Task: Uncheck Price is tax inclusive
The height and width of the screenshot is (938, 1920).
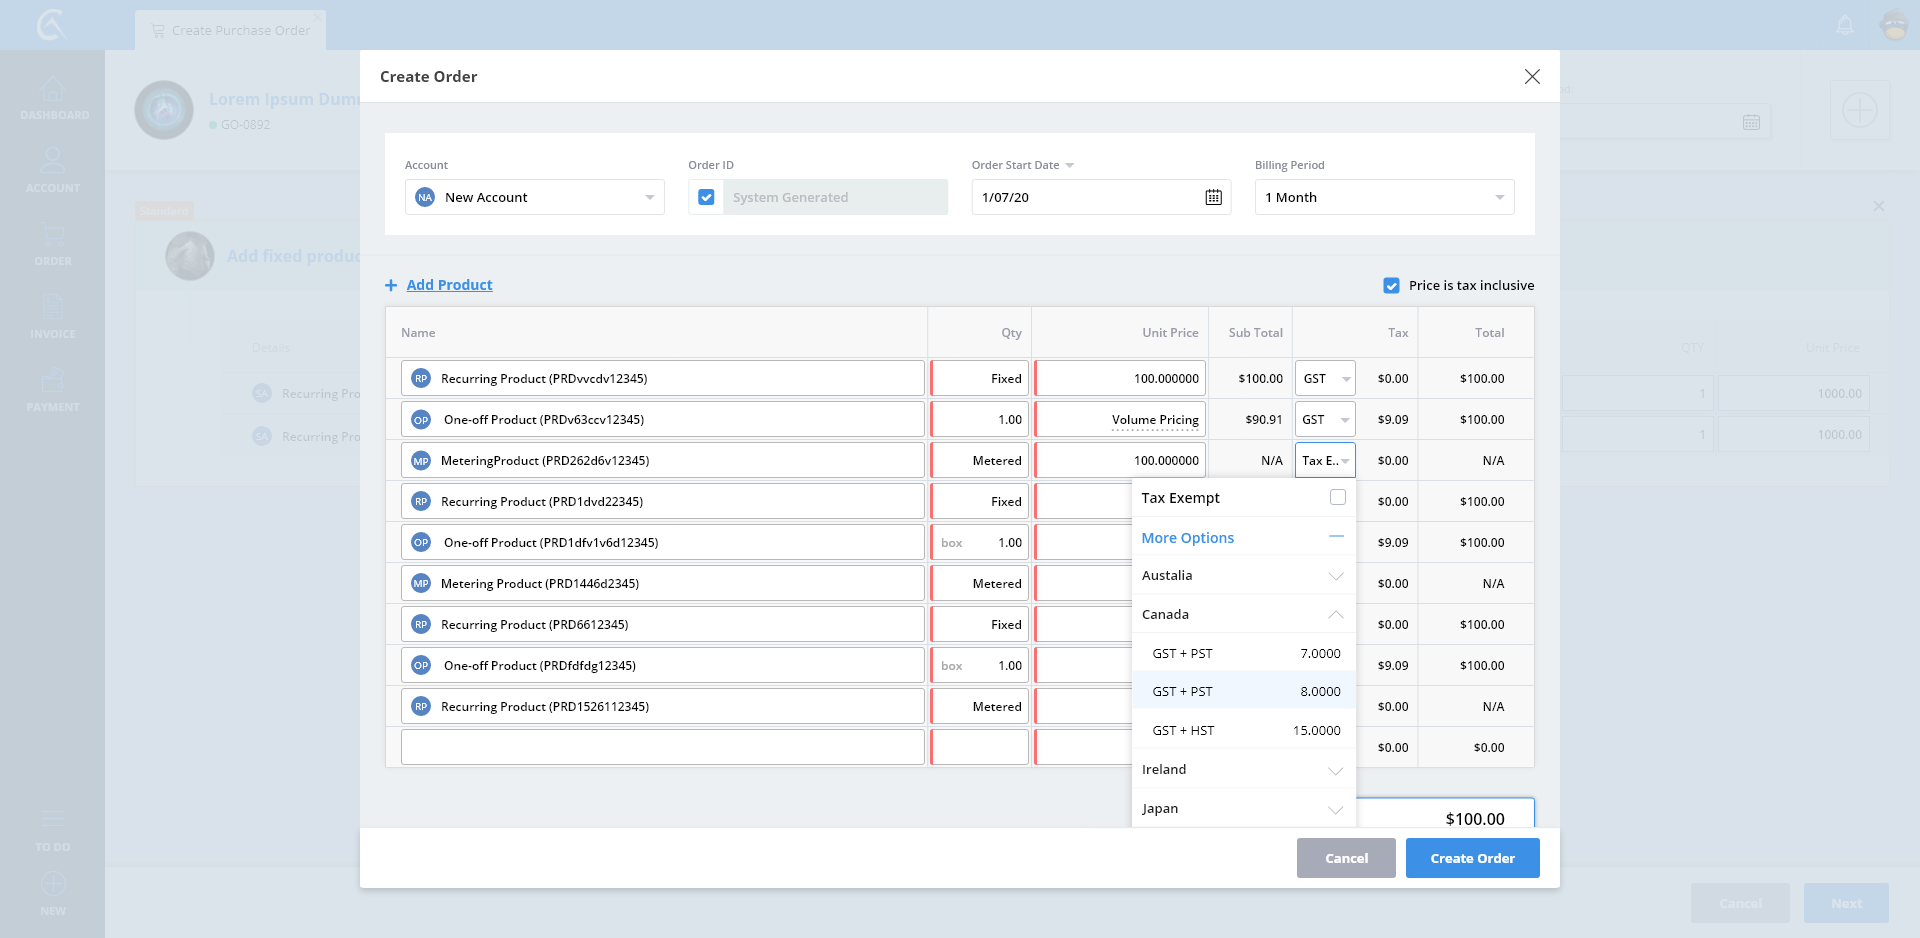Action: [1391, 286]
